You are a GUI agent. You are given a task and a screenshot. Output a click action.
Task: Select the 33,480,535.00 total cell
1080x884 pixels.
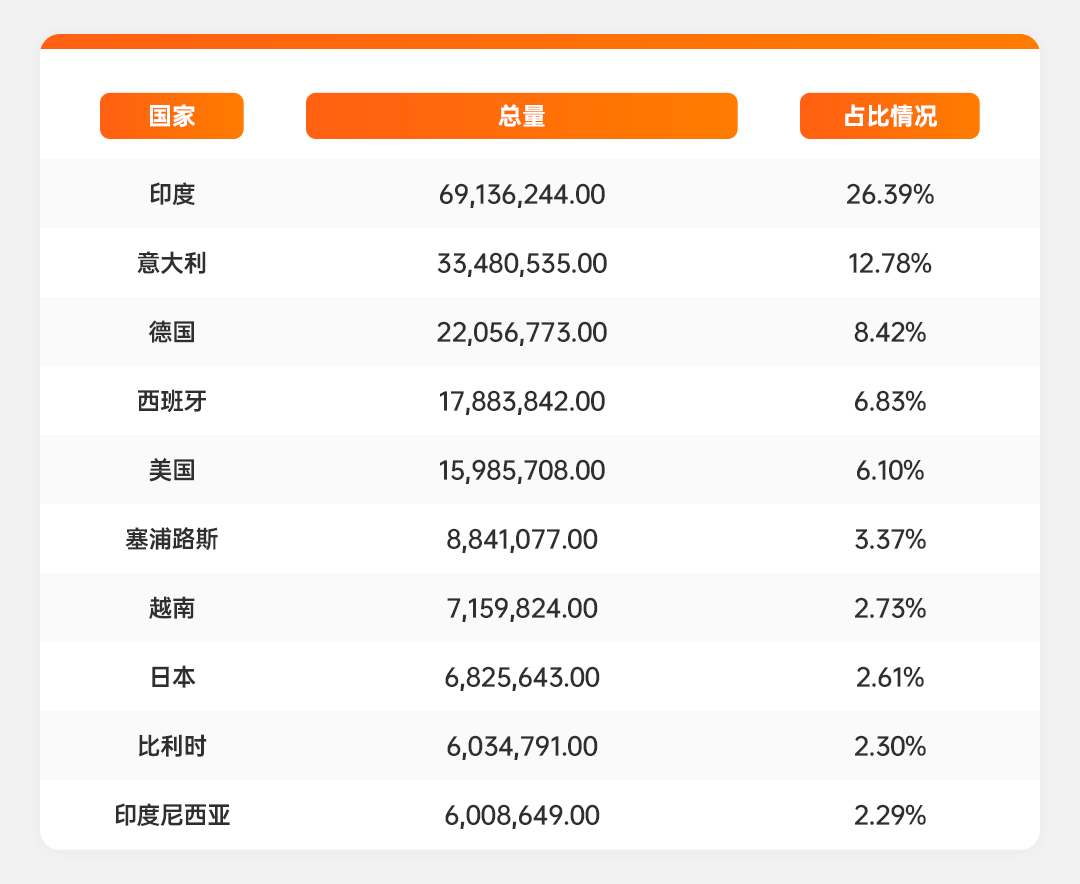coord(521,263)
